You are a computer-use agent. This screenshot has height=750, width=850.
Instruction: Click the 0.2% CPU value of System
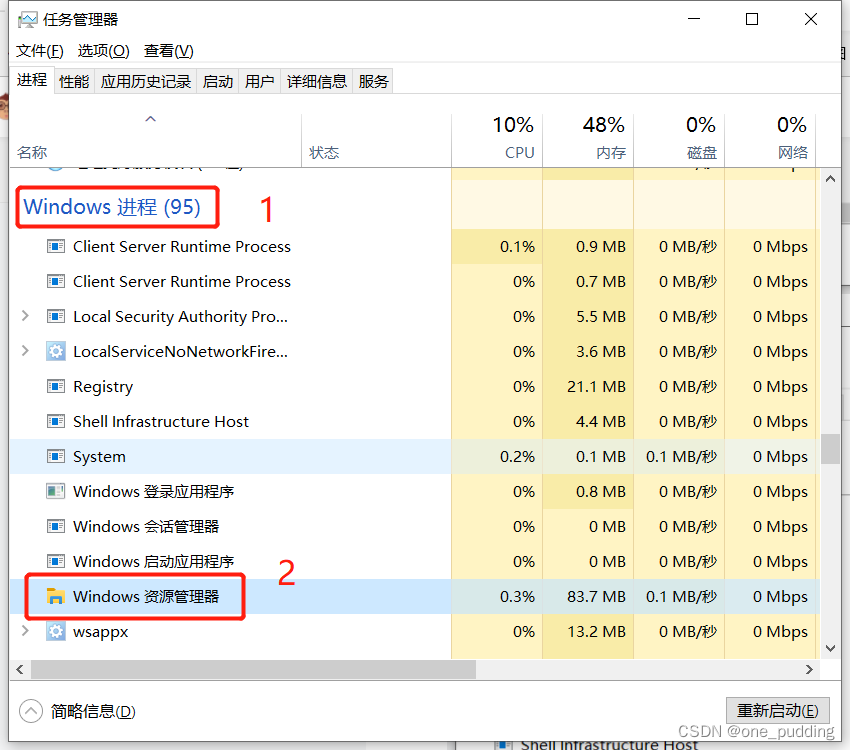pyautogui.click(x=517, y=457)
